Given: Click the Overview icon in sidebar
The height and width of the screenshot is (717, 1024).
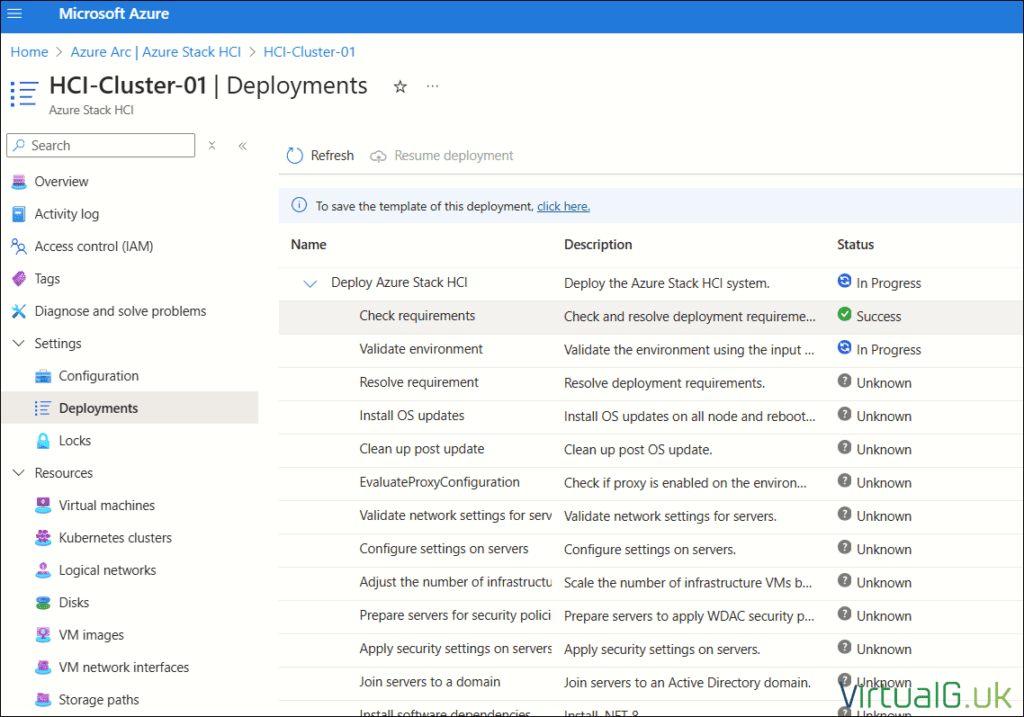Looking at the screenshot, I should click(x=19, y=182).
